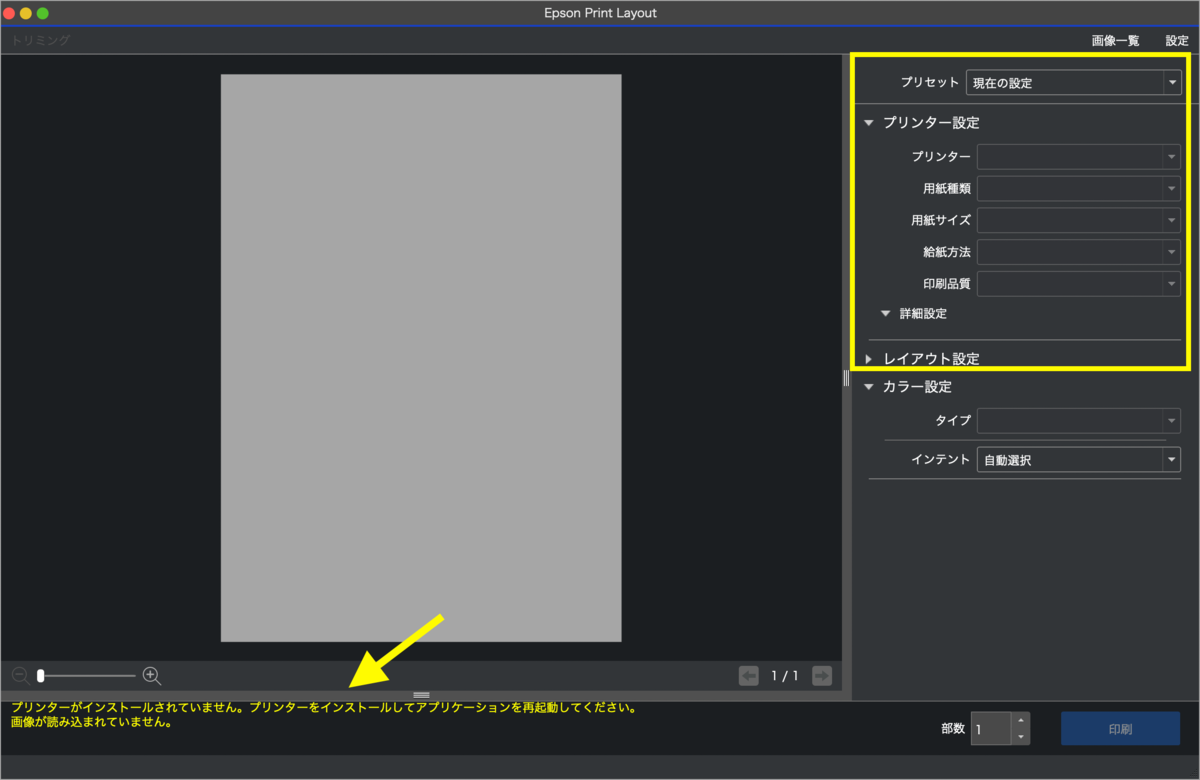The width and height of the screenshot is (1200, 780).
Task: Open the プリンター dropdown
Action: [1079, 157]
